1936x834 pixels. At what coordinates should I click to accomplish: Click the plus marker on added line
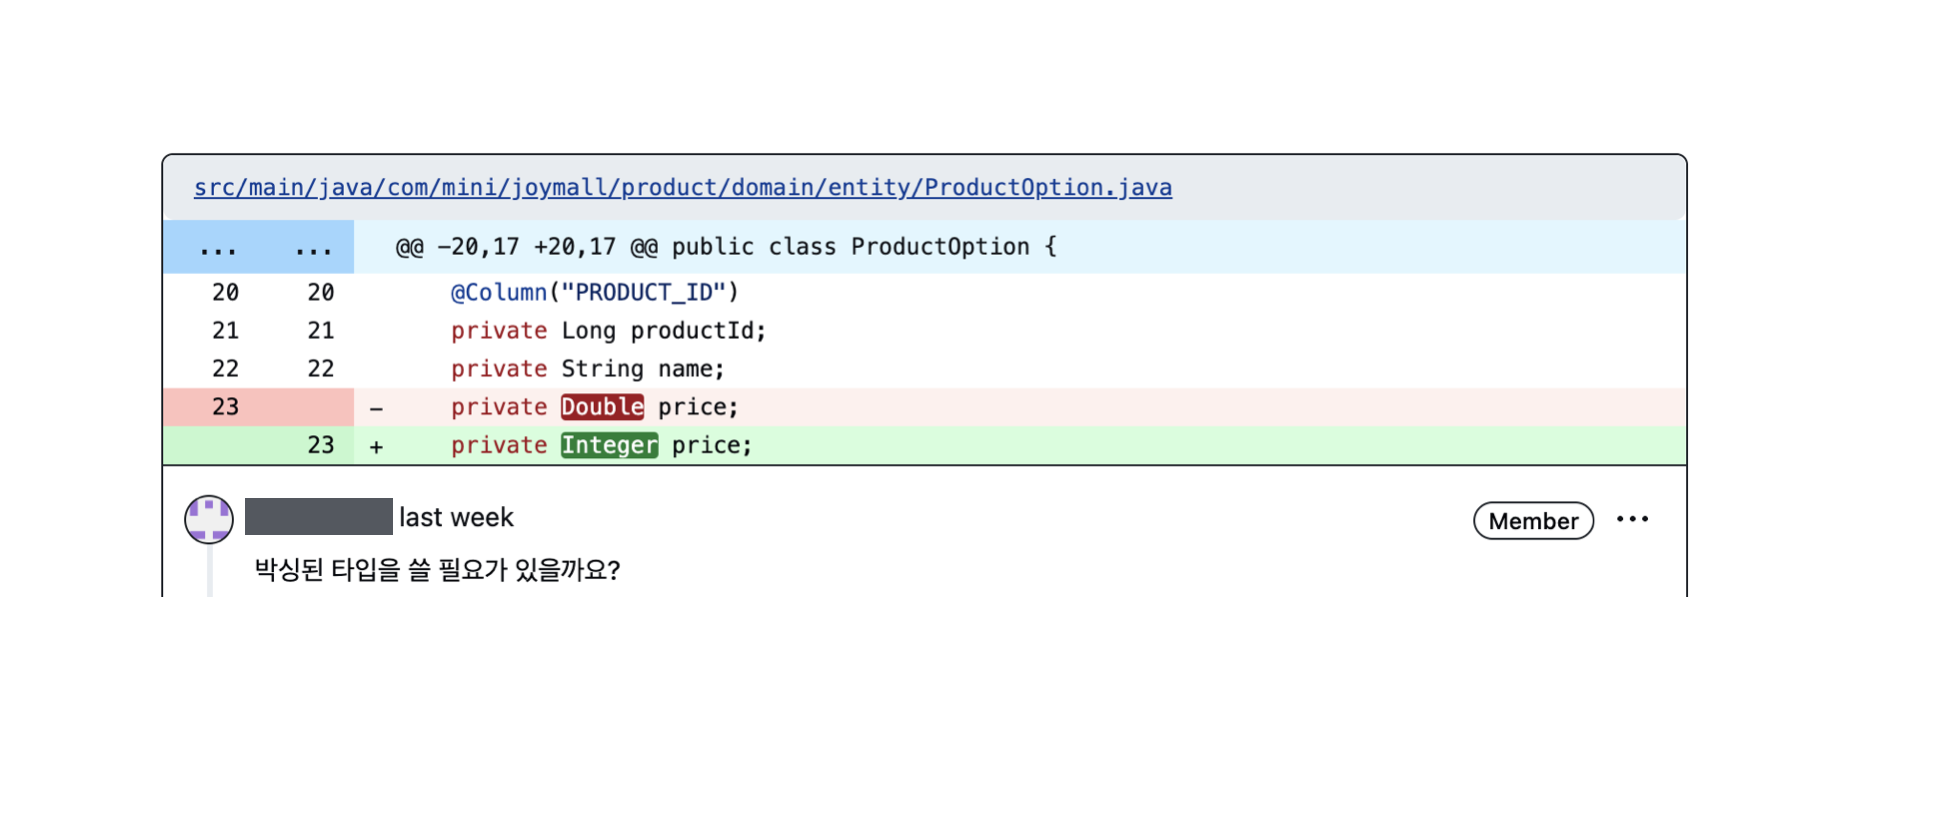[376, 447]
